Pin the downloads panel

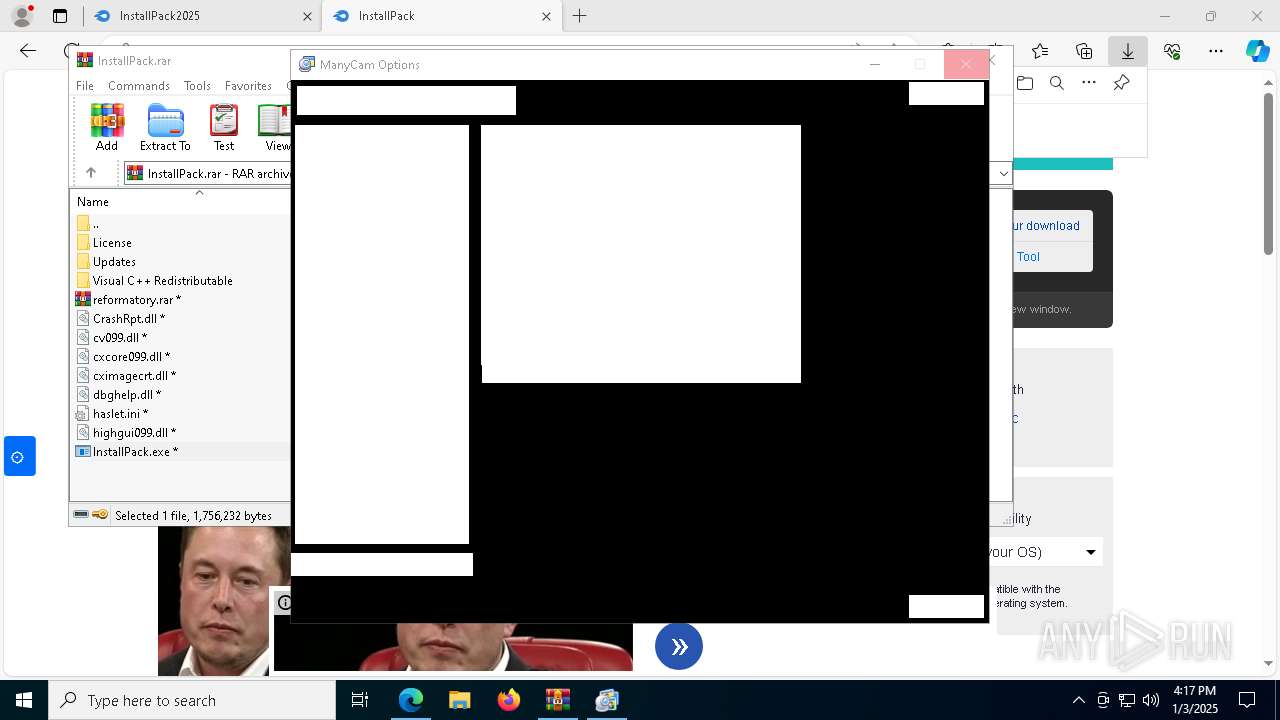1121,83
